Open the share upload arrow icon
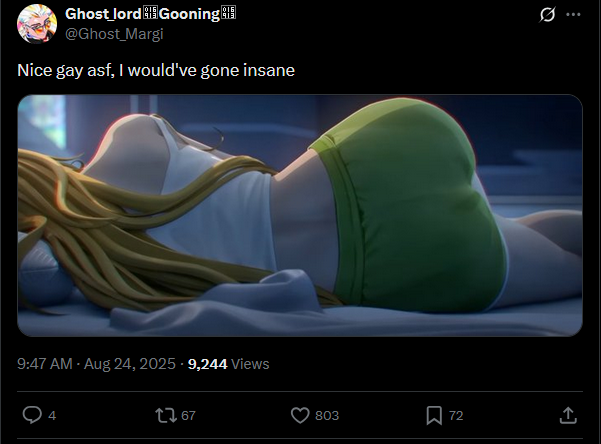The height and width of the screenshot is (444, 601). coord(568,415)
